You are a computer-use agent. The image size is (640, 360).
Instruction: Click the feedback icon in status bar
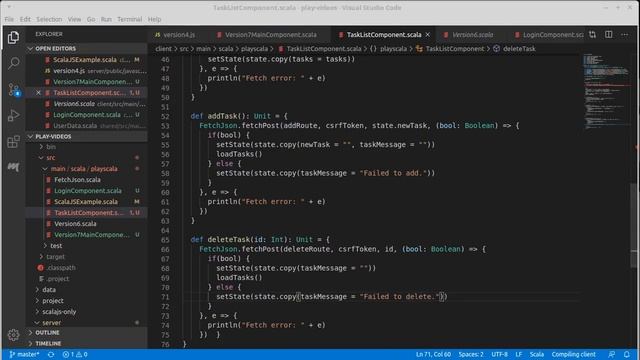click(611, 354)
